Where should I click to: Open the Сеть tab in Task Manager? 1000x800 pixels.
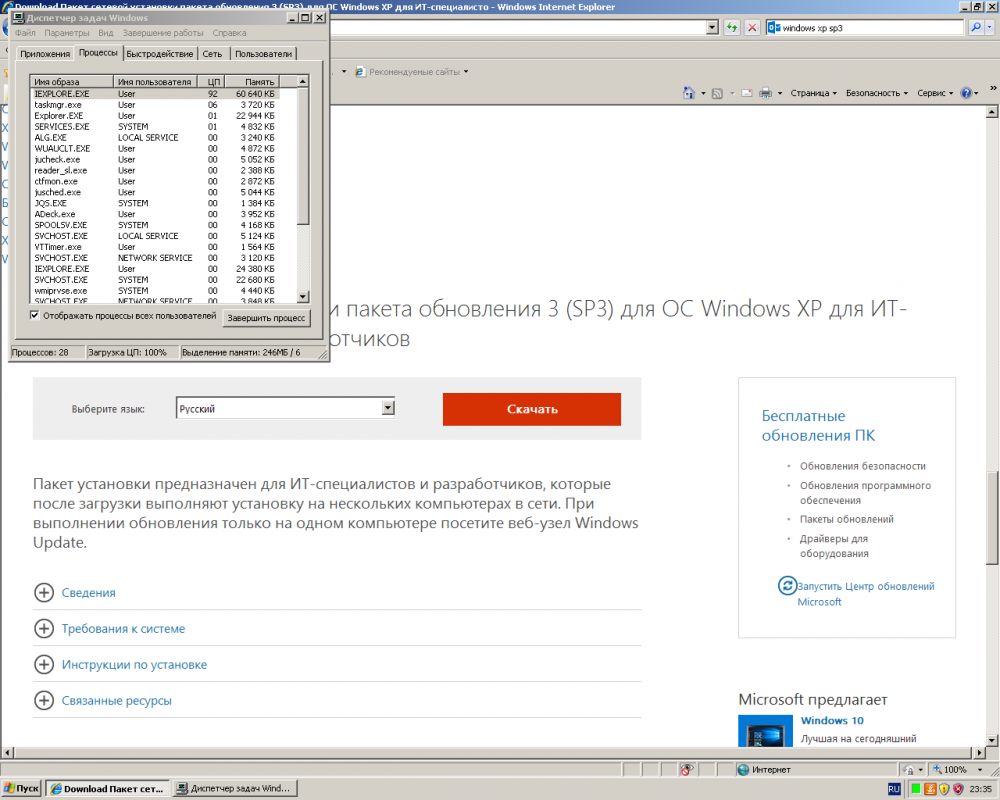212,54
